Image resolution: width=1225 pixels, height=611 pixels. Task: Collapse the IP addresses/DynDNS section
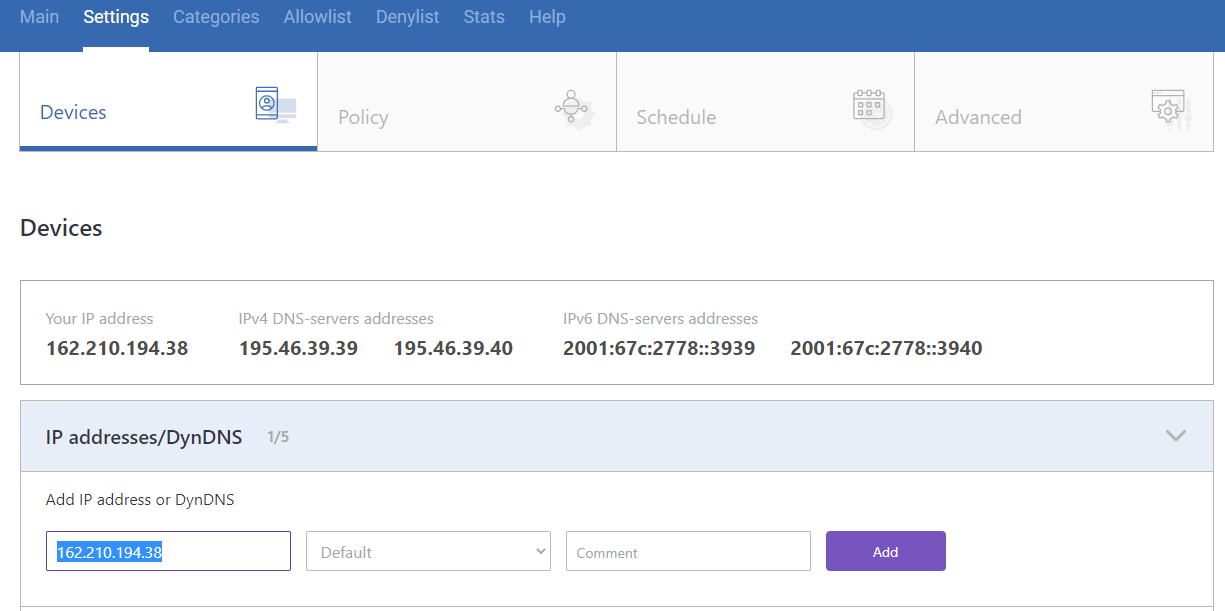(x=1176, y=436)
